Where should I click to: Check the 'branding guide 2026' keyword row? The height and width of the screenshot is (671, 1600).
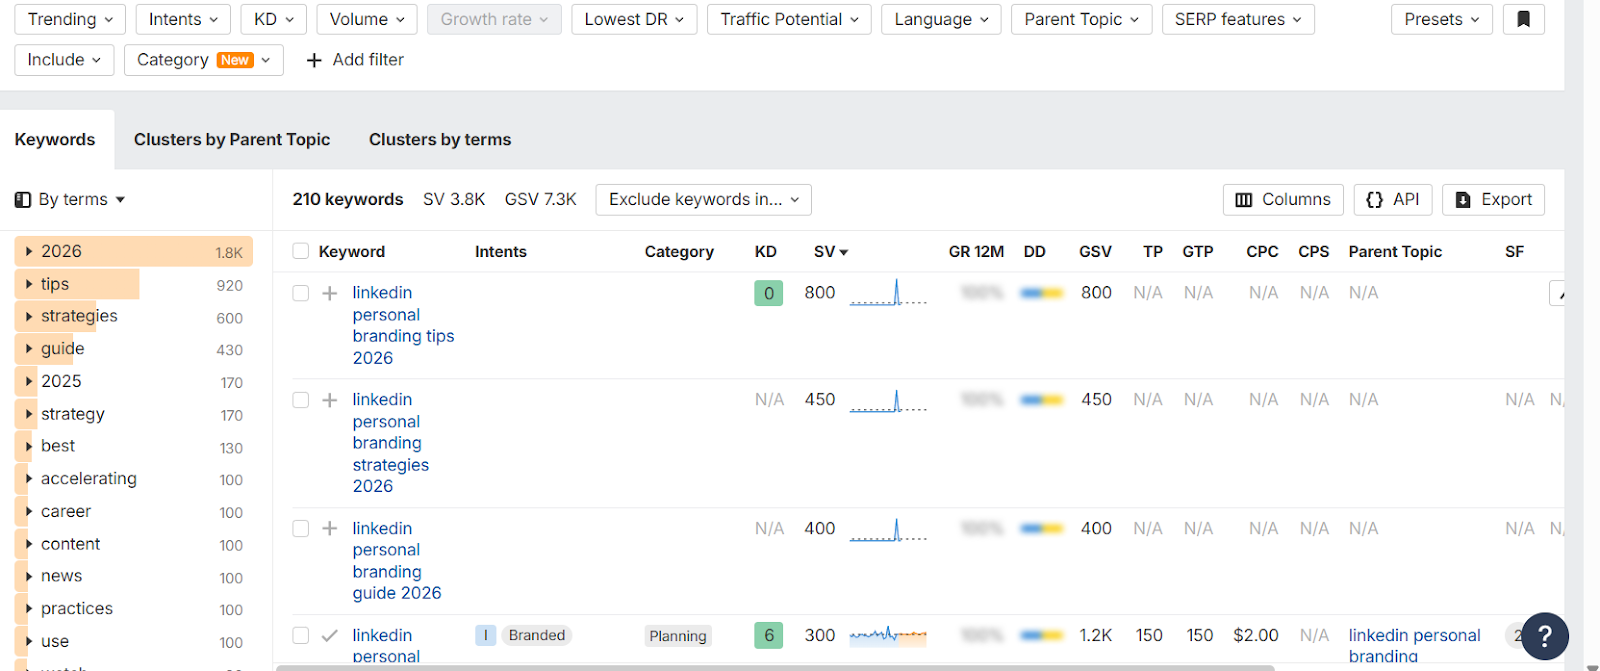click(300, 528)
